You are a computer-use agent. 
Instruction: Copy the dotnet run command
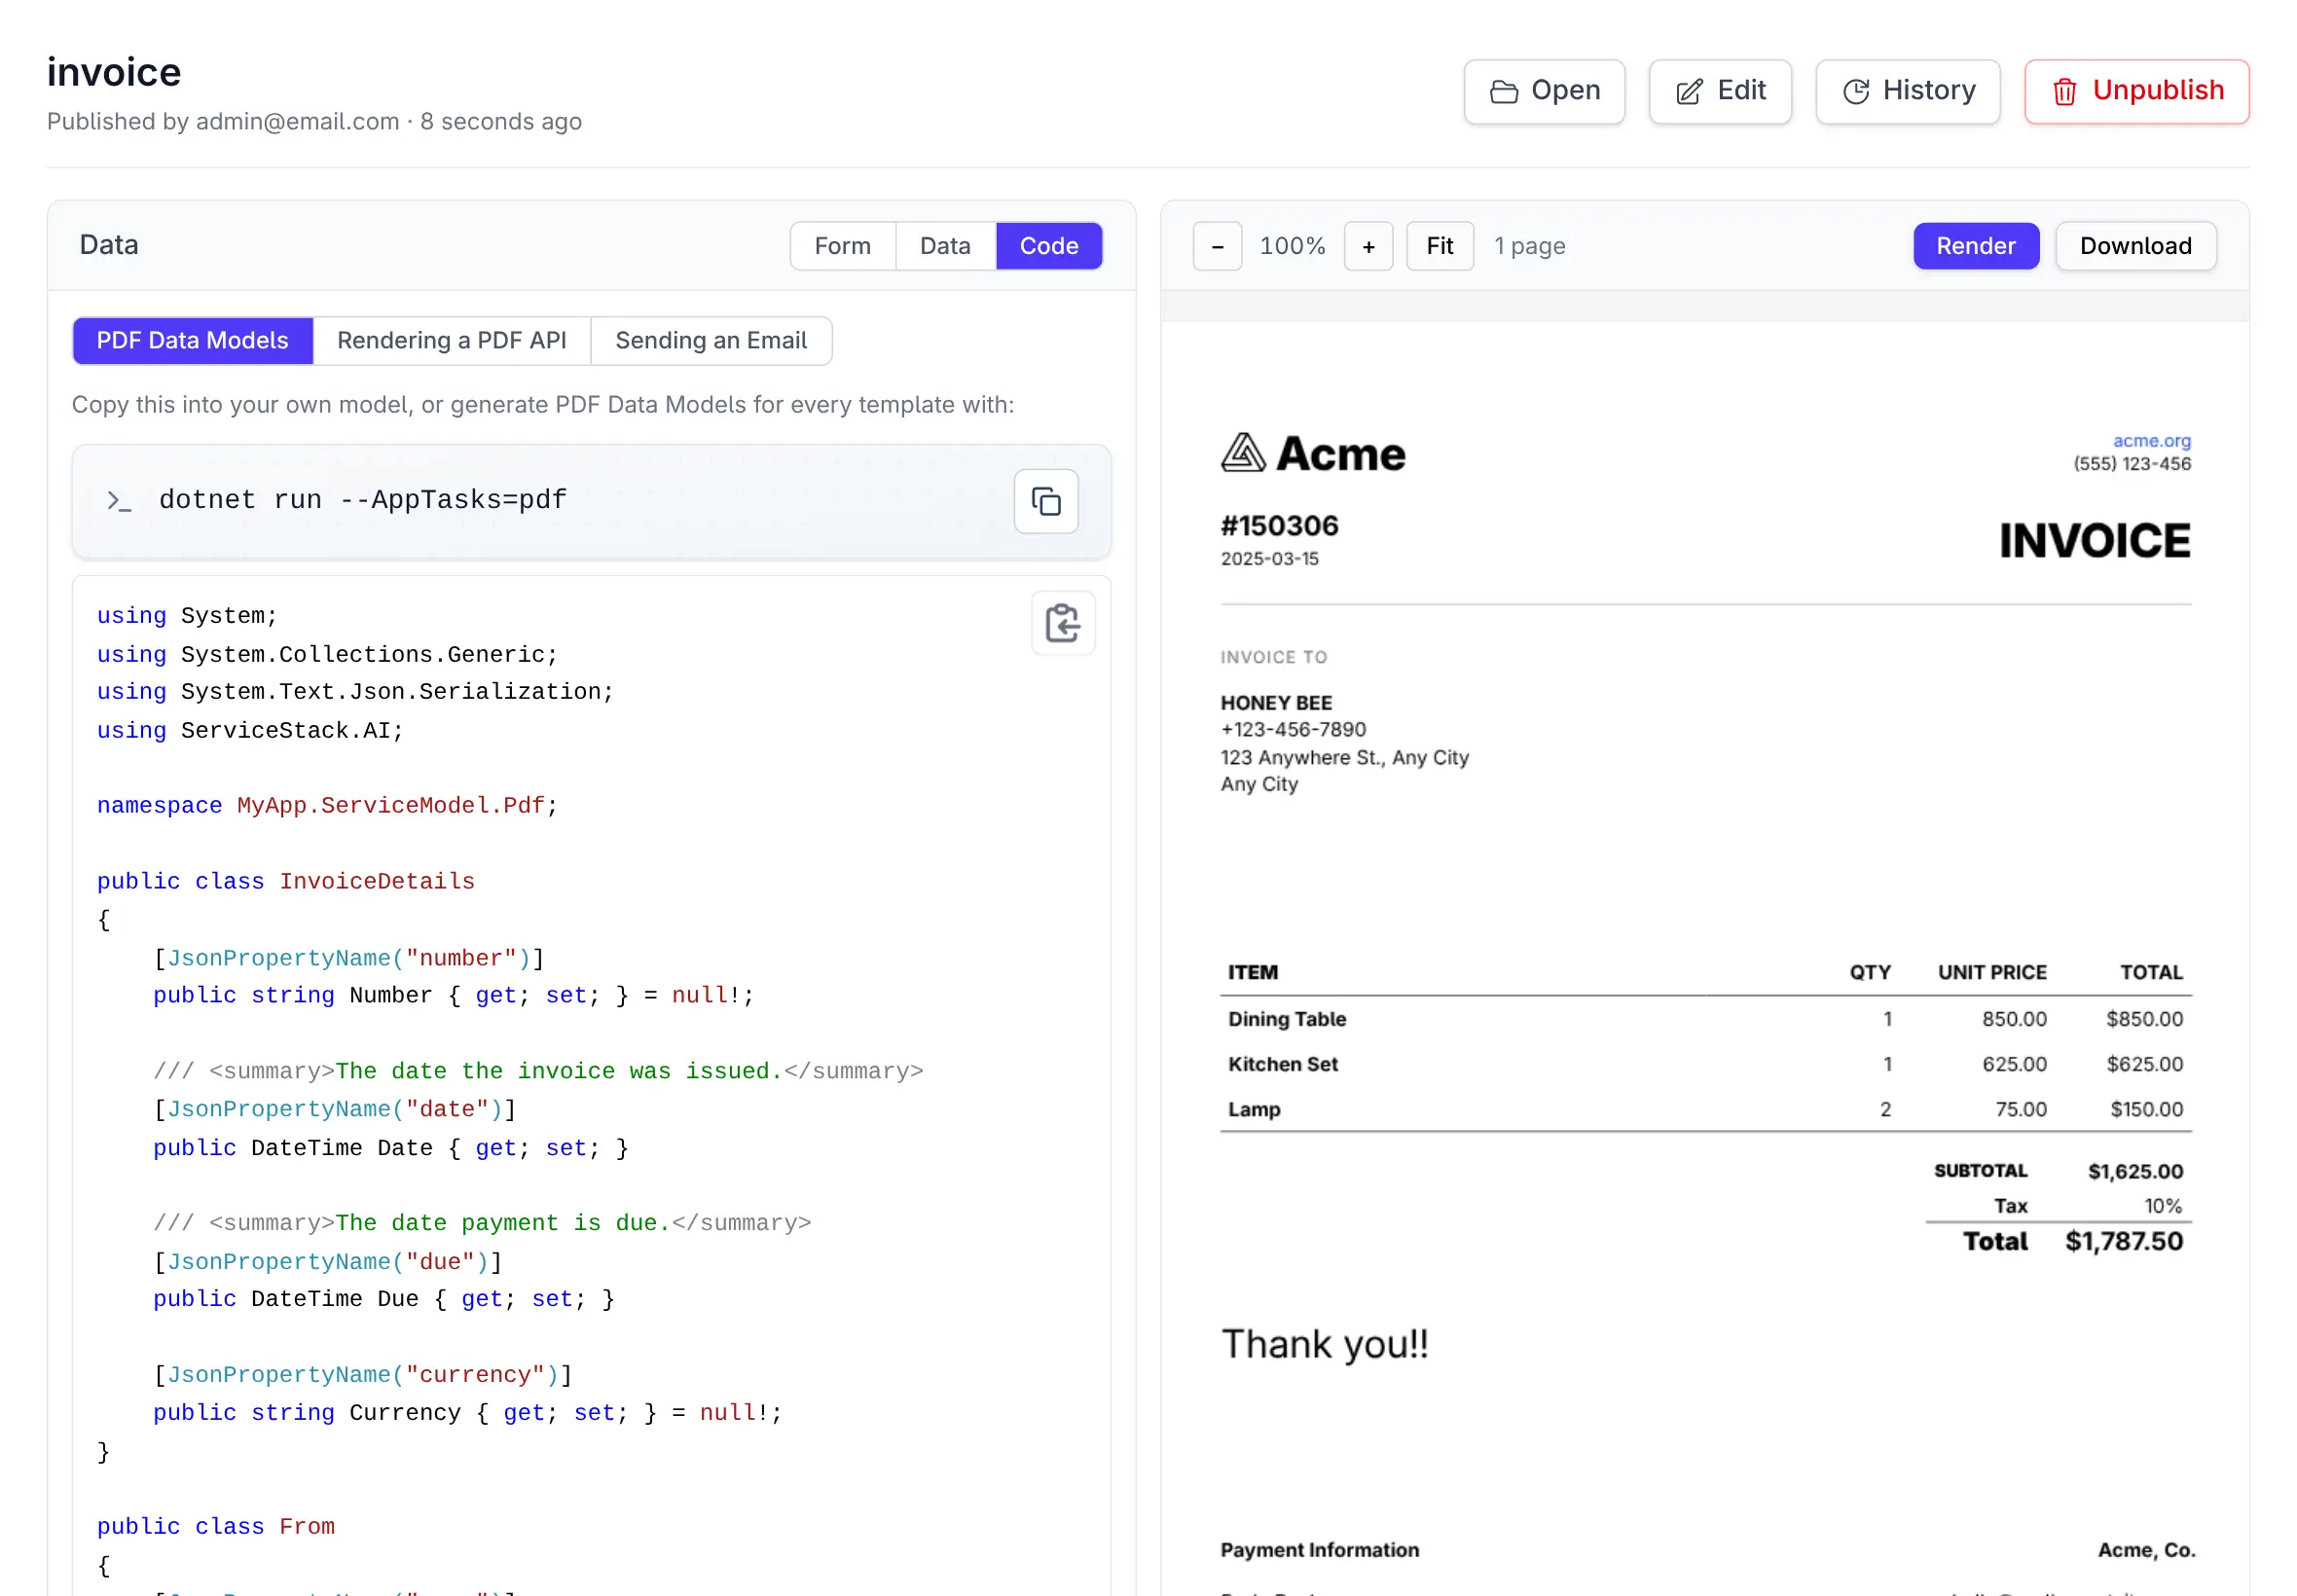tap(1046, 501)
